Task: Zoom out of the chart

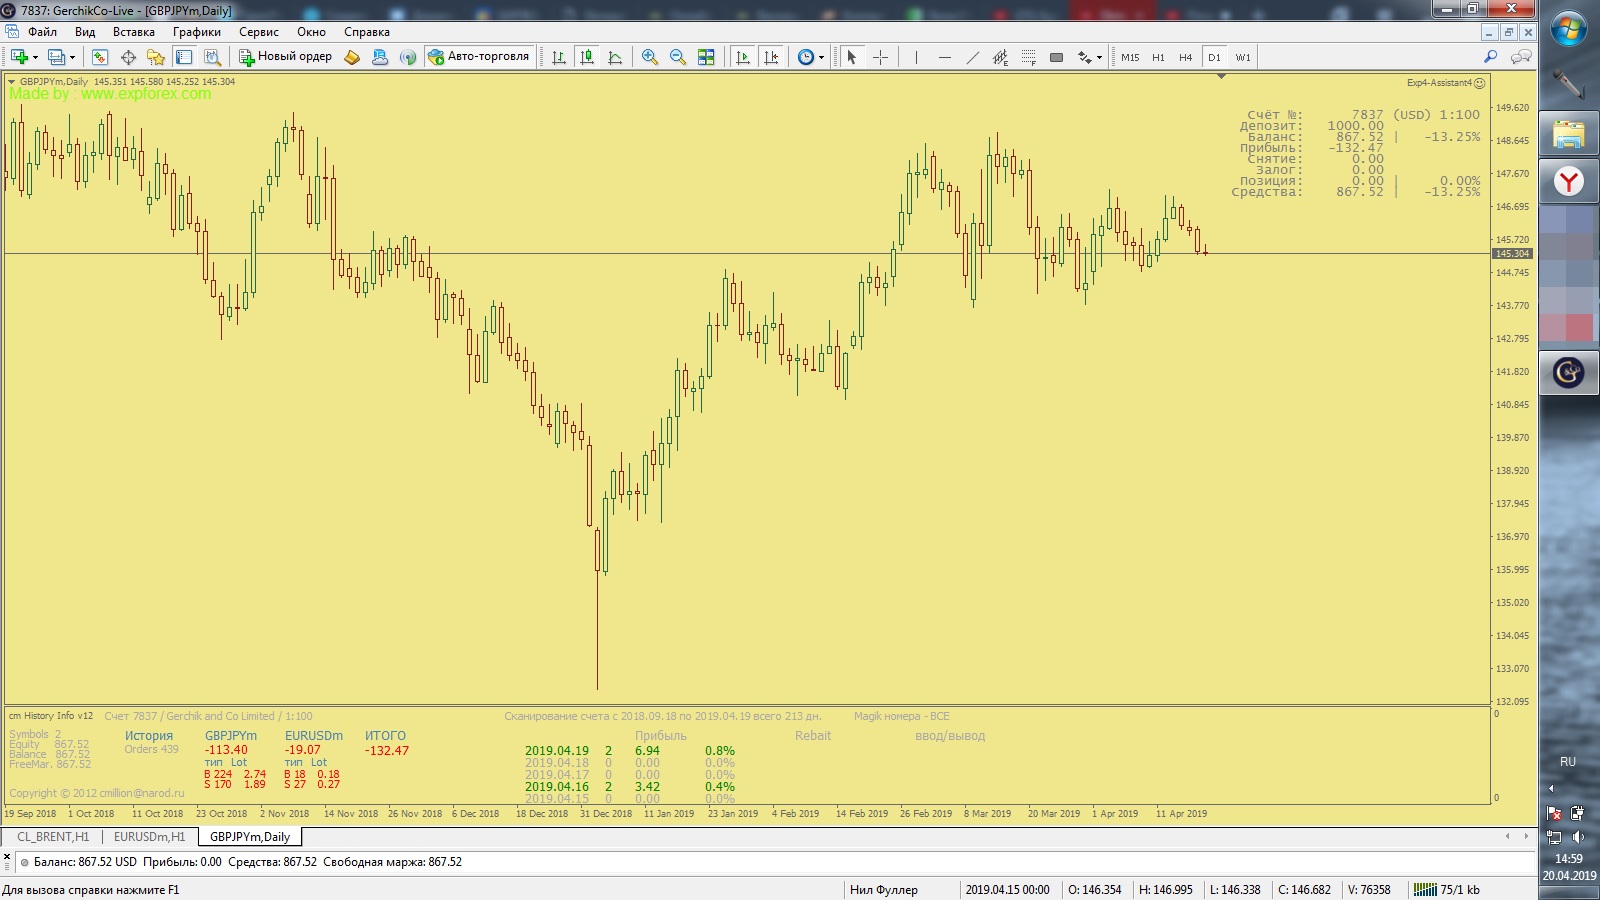Action: (x=678, y=57)
